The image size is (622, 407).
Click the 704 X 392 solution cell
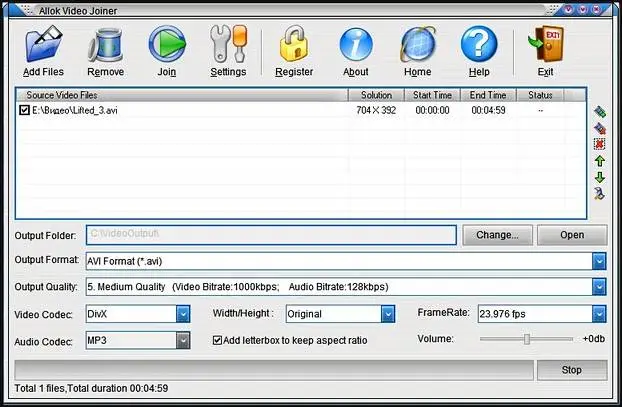pyautogui.click(x=376, y=110)
